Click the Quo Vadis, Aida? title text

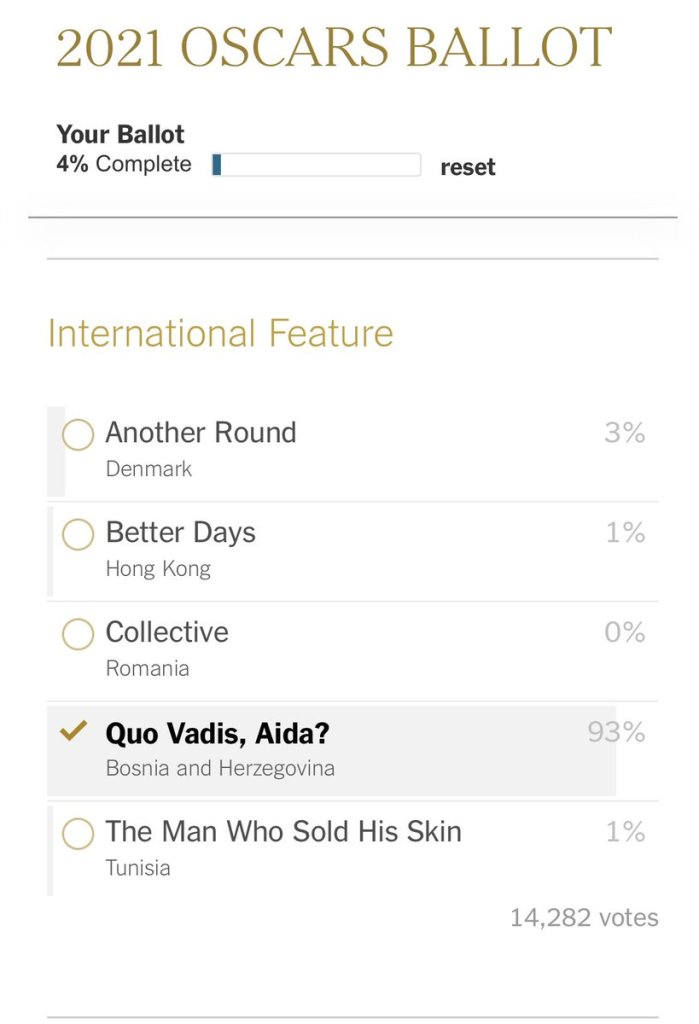pyautogui.click(x=217, y=734)
